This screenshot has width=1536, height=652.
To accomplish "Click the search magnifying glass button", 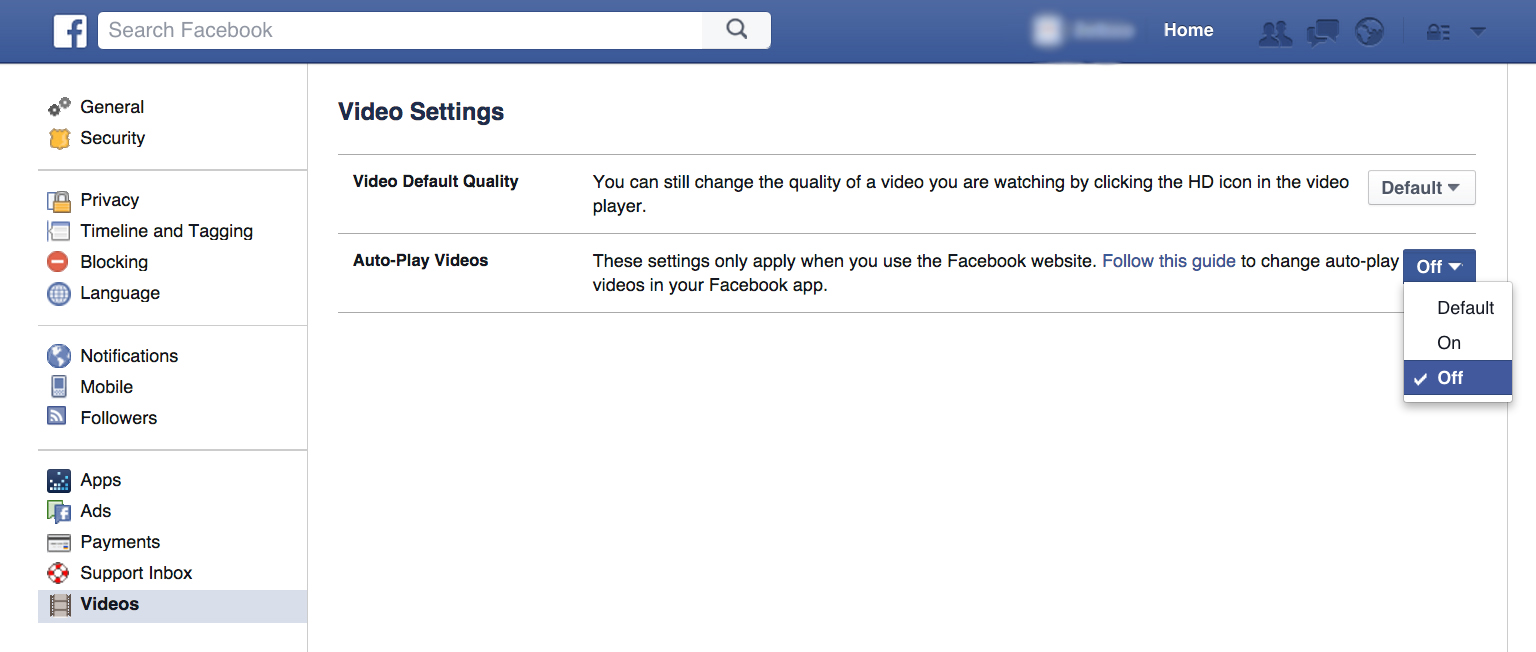I will tap(736, 30).
